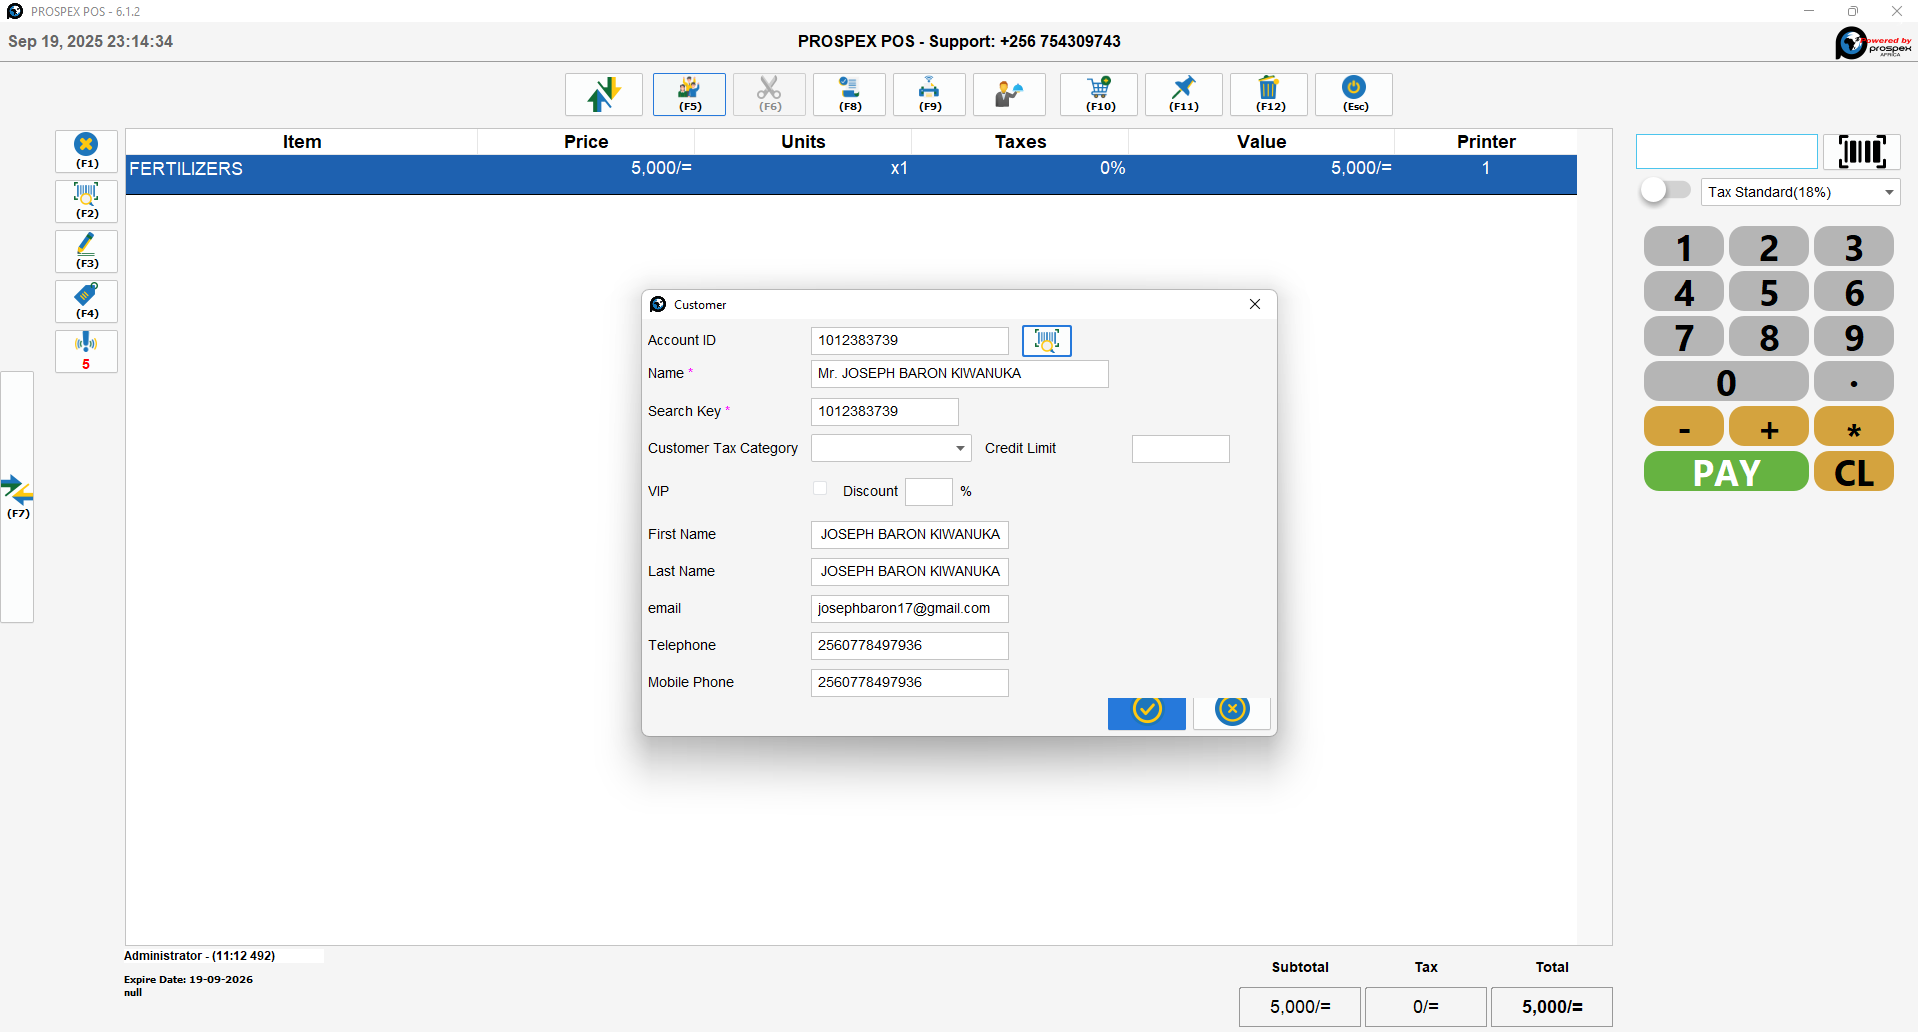
Task: Click the barcode scan button beside Account ID
Action: [1046, 341]
